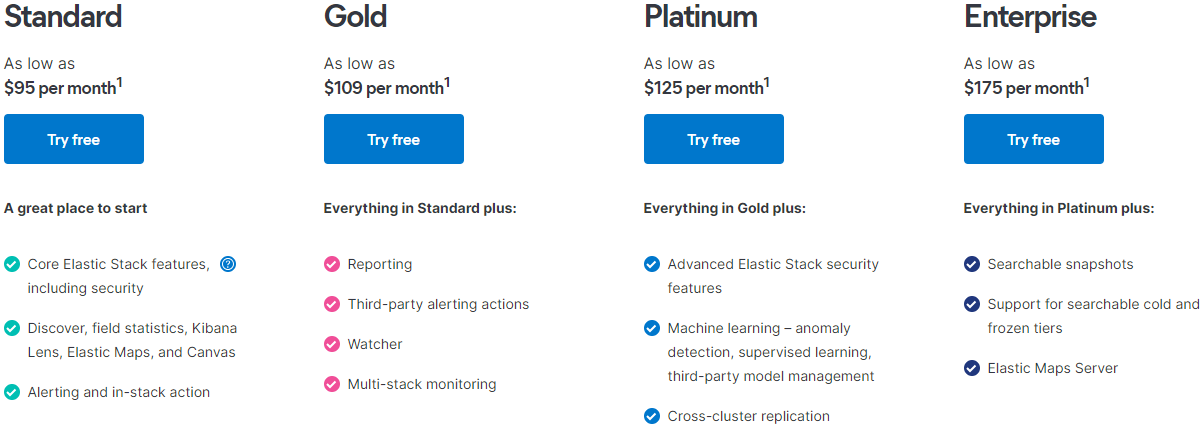
Task: Click the blue checkmark next to Machine learning
Action: [652, 328]
